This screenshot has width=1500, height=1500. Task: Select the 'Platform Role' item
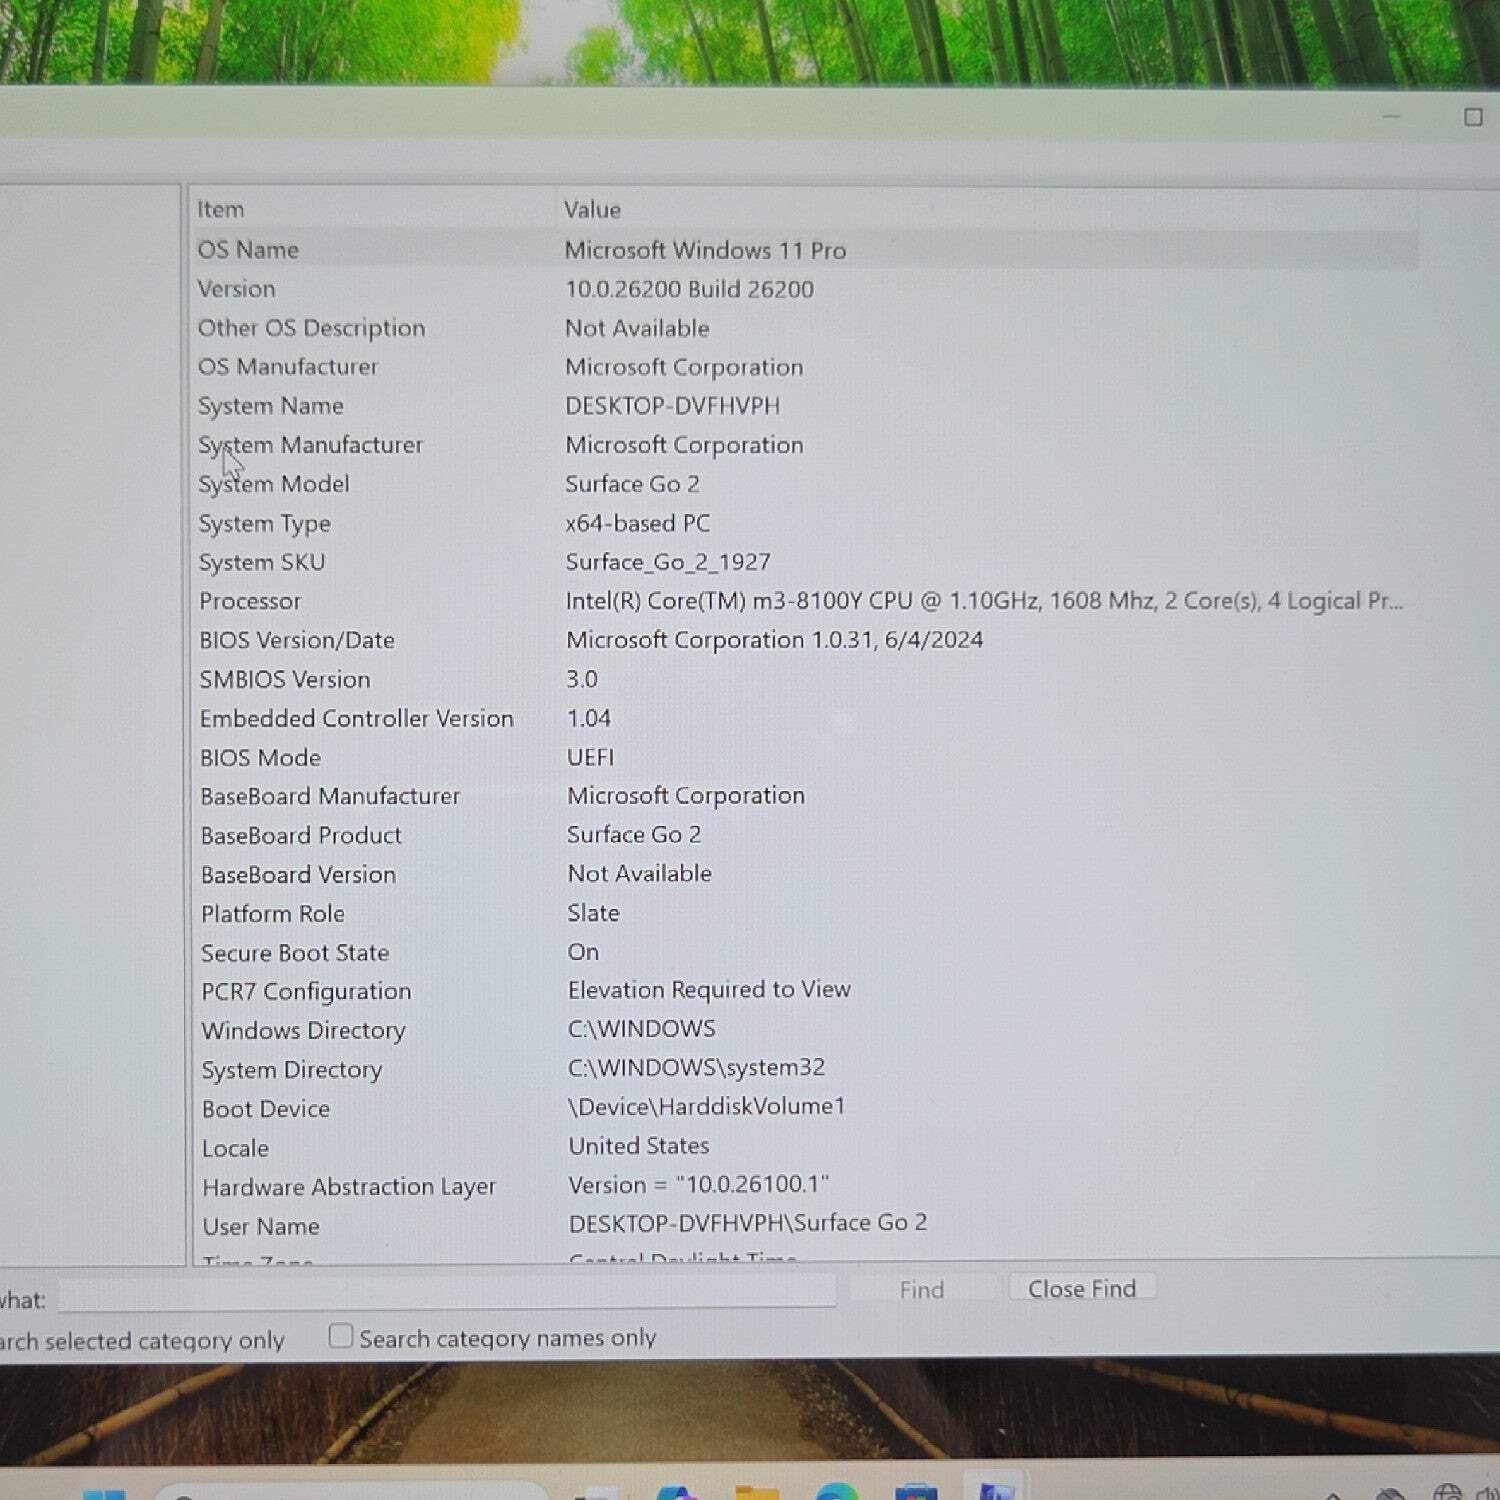(x=273, y=914)
